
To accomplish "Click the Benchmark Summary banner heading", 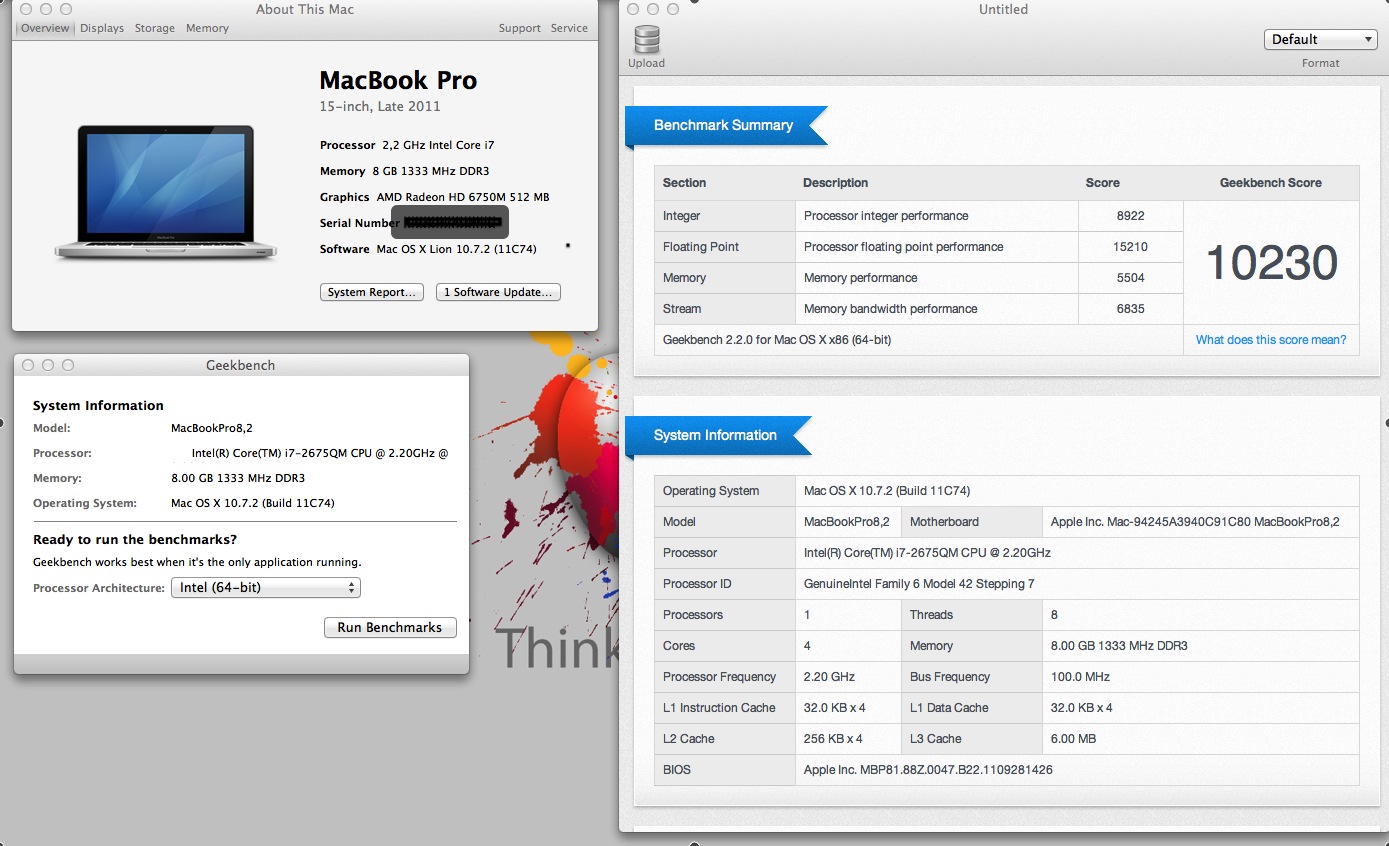I will (723, 125).
